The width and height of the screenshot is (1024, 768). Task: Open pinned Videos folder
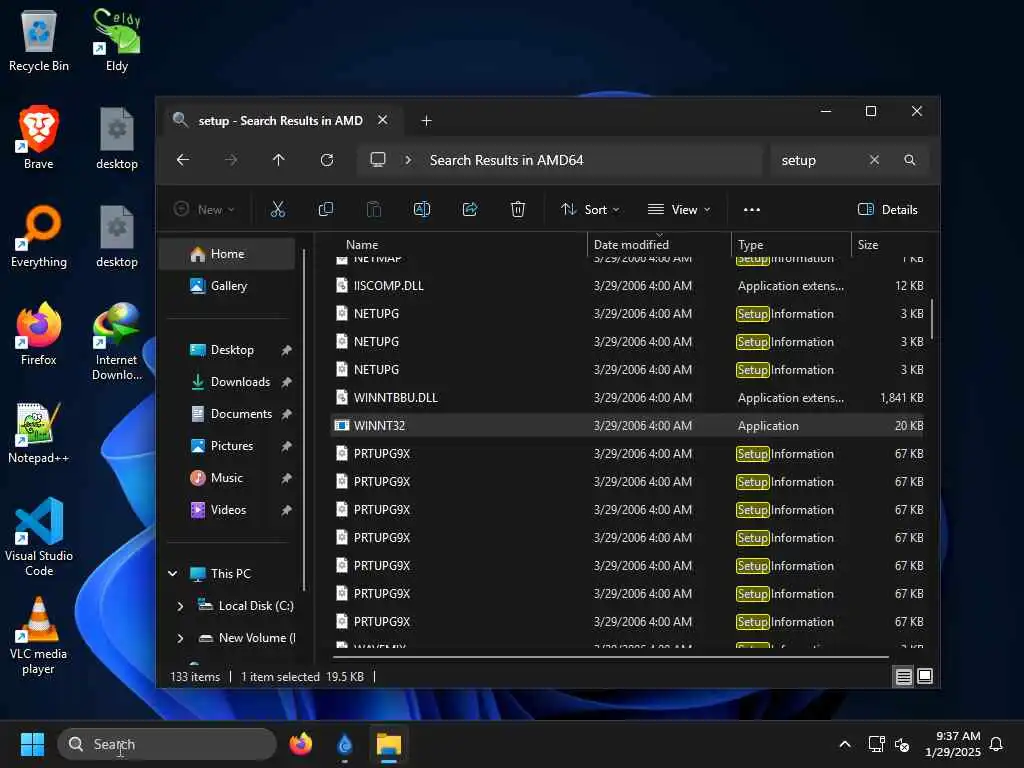coord(227,509)
